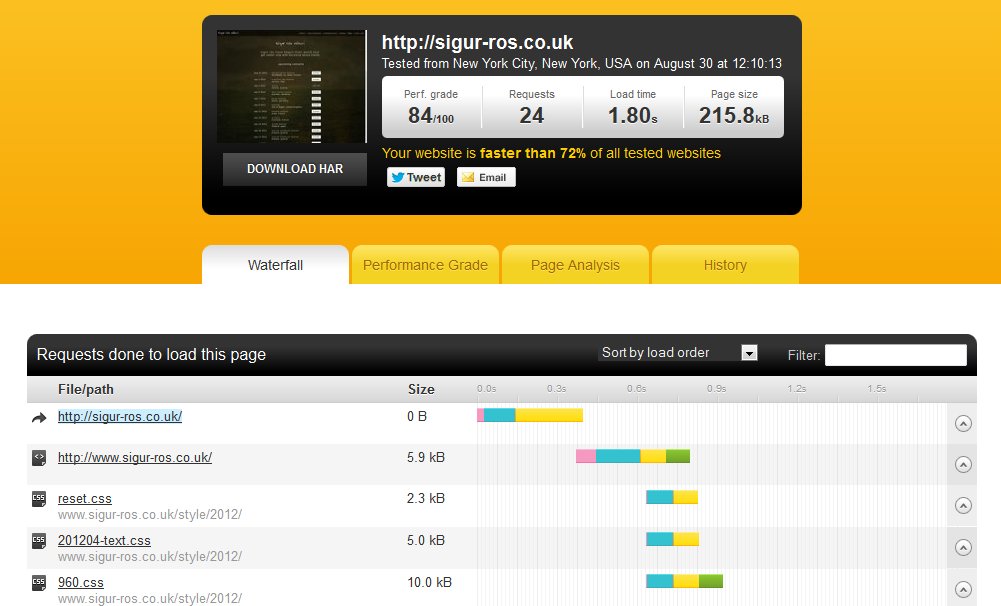The image size is (1001, 606).
Task: Click the 5.9 kB size cell
Action: point(426,458)
